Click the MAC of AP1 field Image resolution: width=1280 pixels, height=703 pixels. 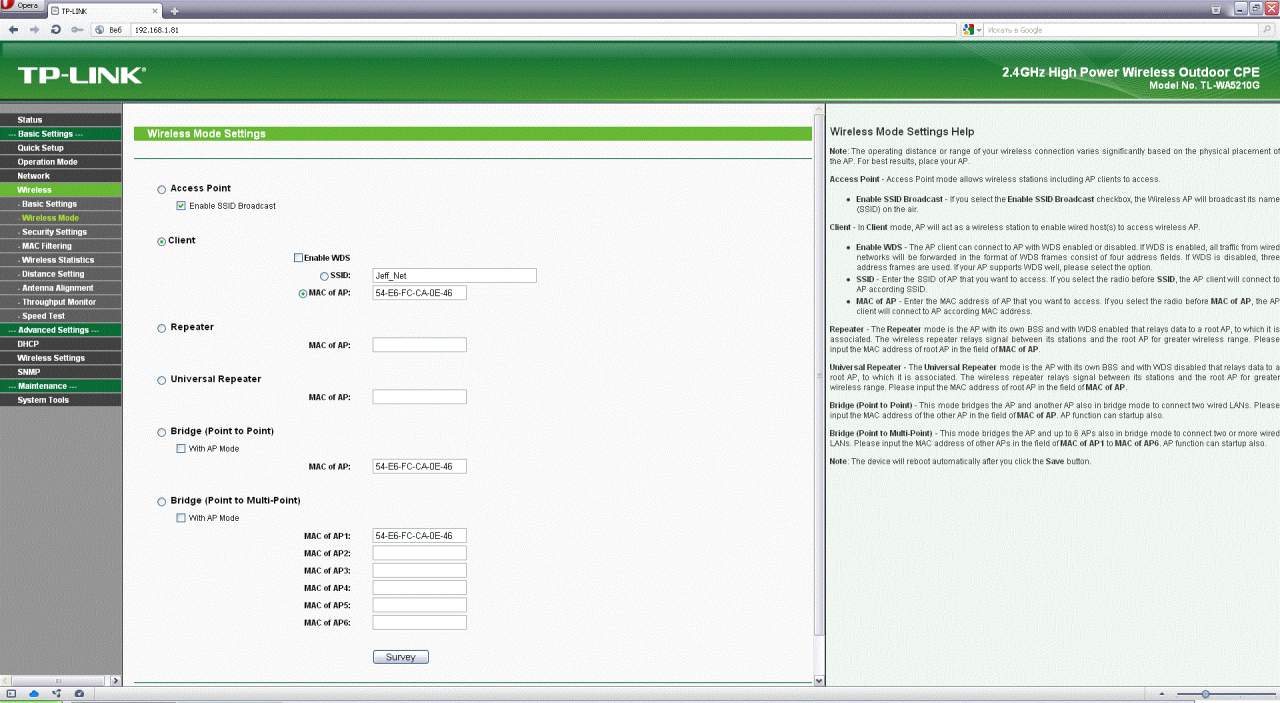click(x=419, y=536)
